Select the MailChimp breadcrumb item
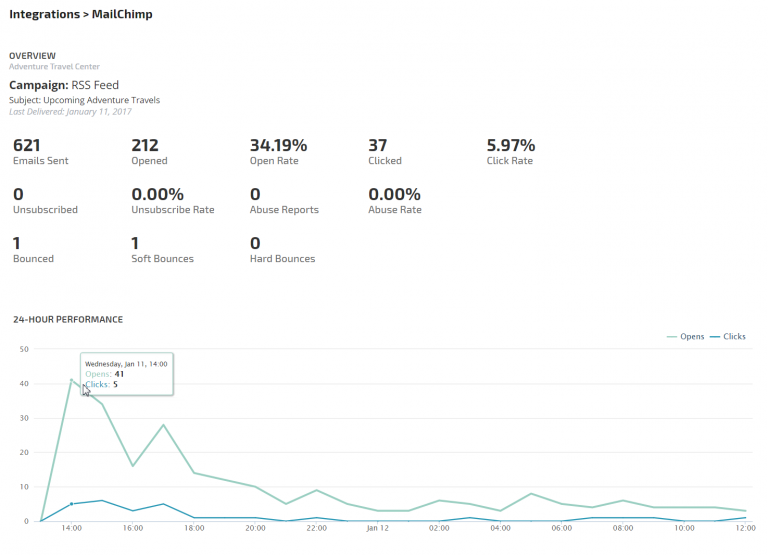Screen dimensions: 768x555 (122, 14)
